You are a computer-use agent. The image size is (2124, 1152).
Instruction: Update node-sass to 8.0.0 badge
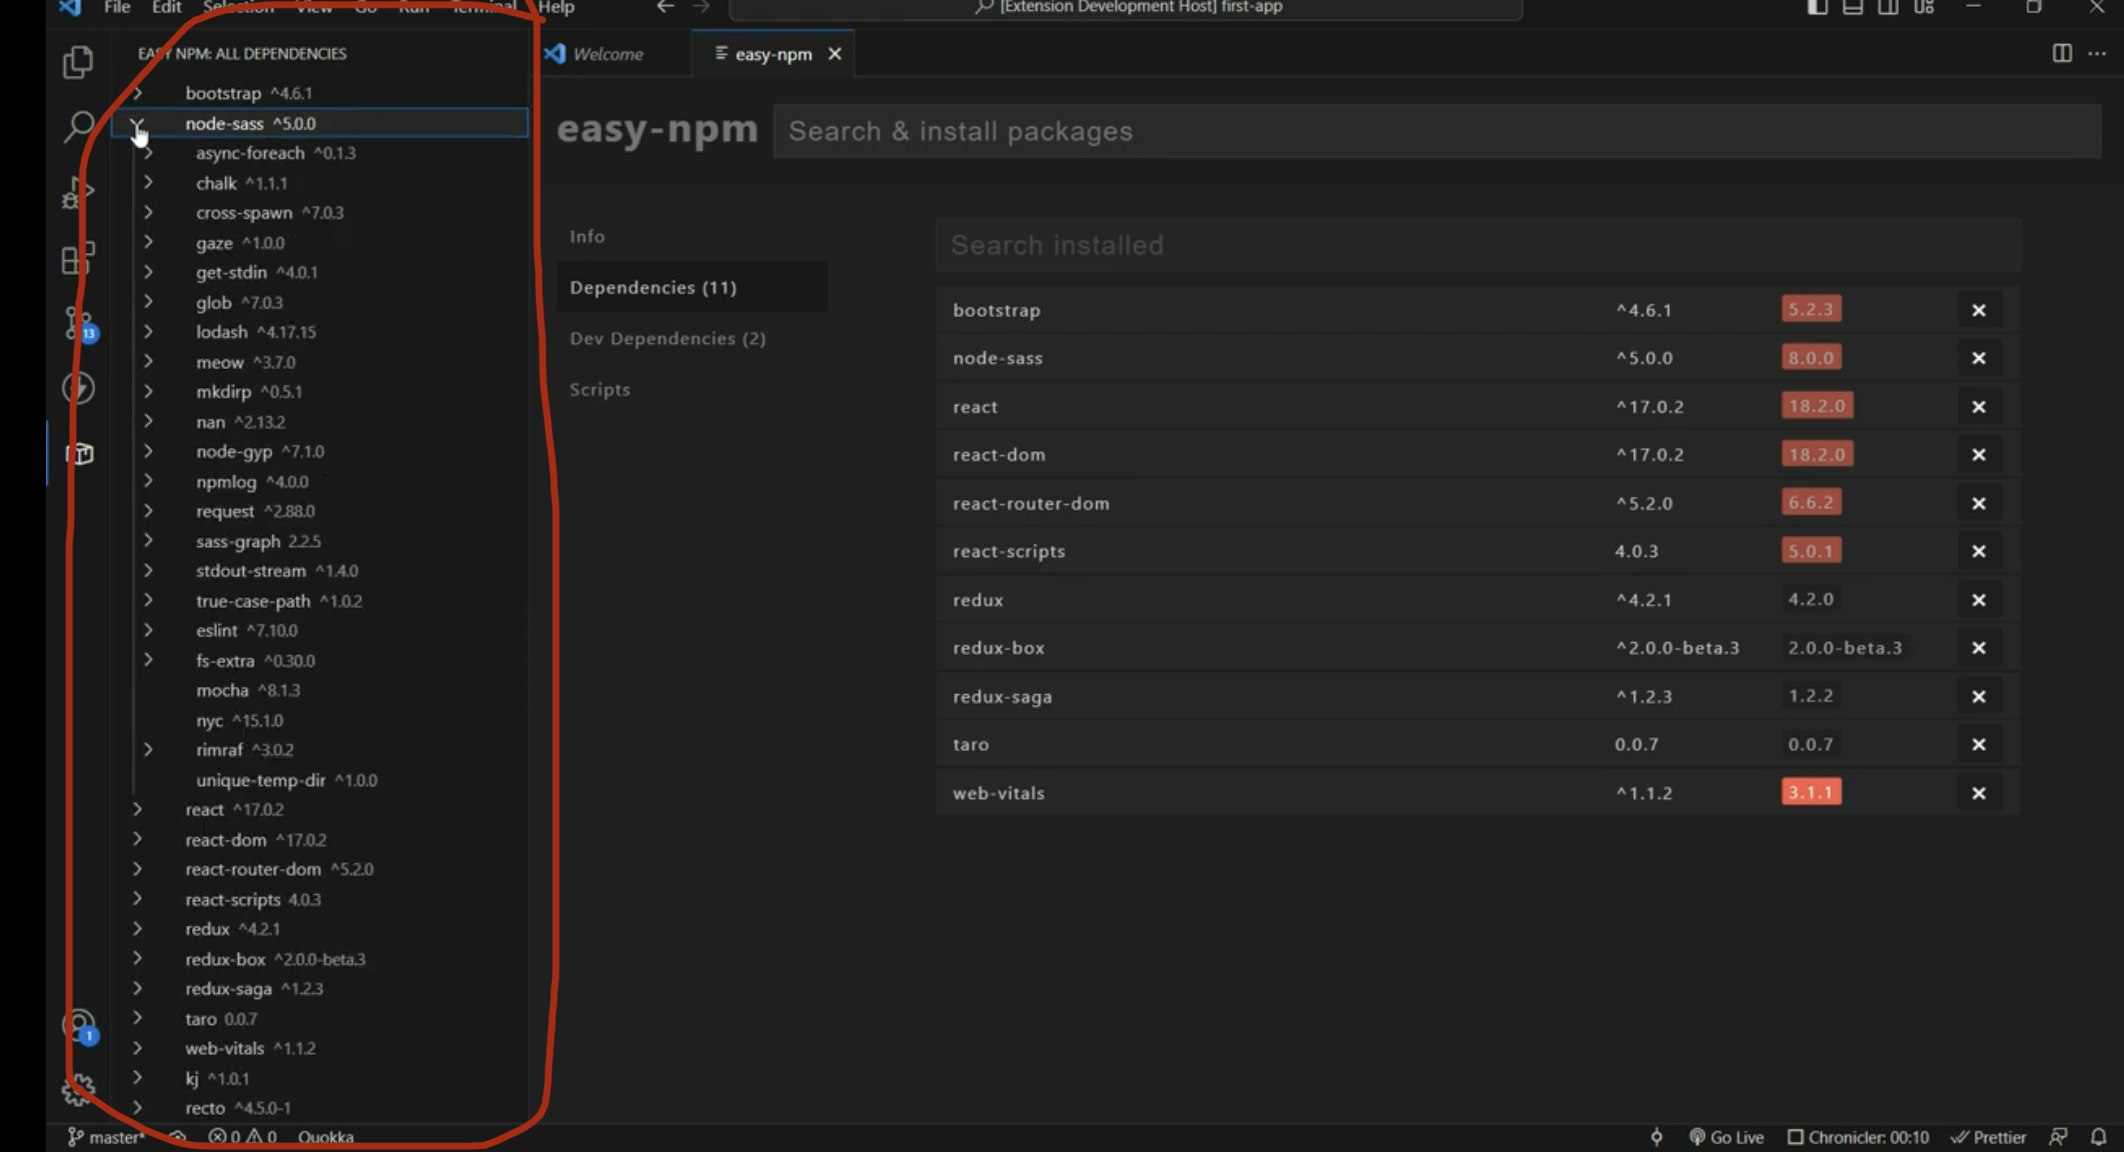click(x=1811, y=357)
